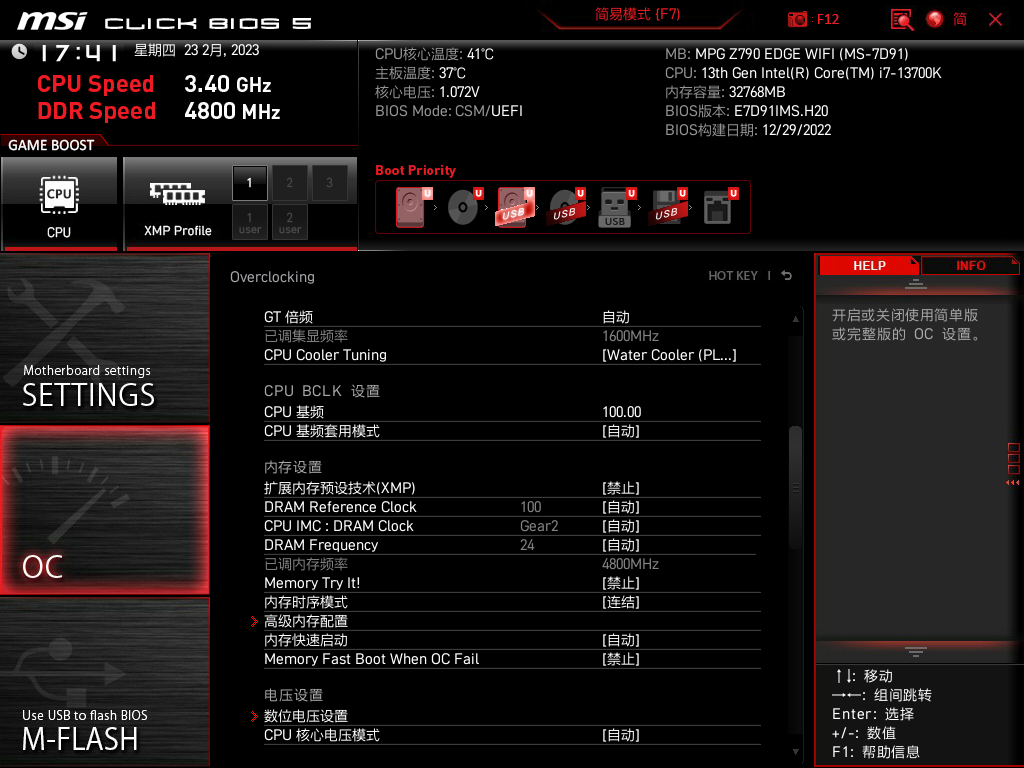Click the Overclocking page title
The height and width of the screenshot is (768, 1024).
272,277
